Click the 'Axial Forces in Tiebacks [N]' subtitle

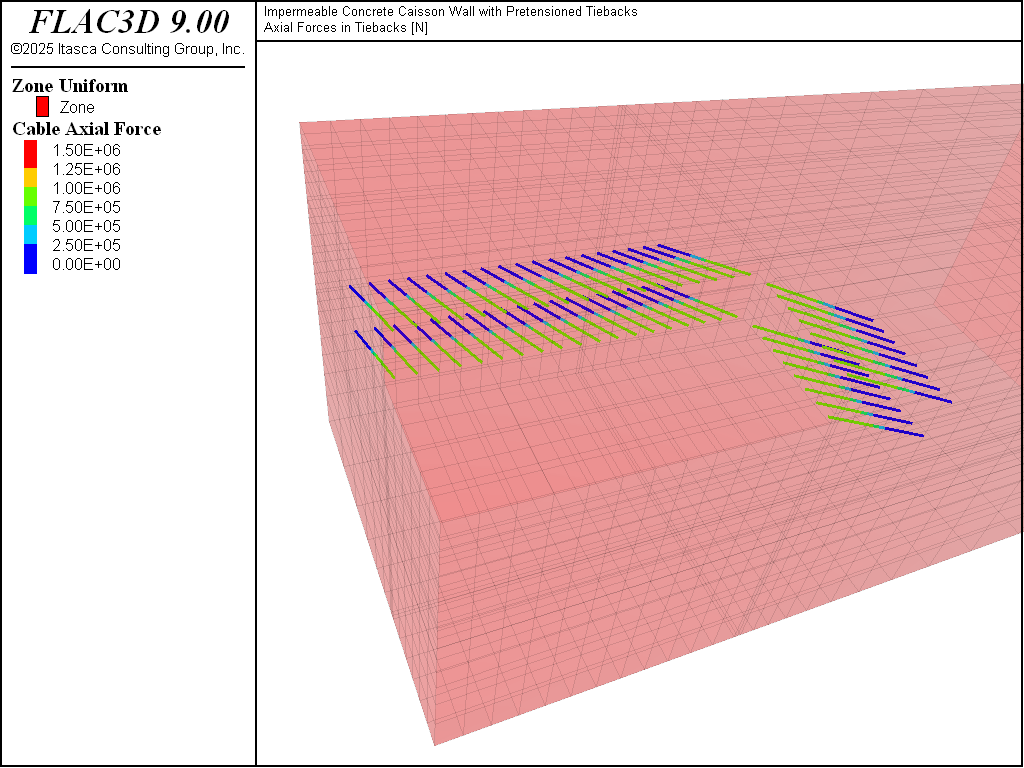tap(346, 27)
